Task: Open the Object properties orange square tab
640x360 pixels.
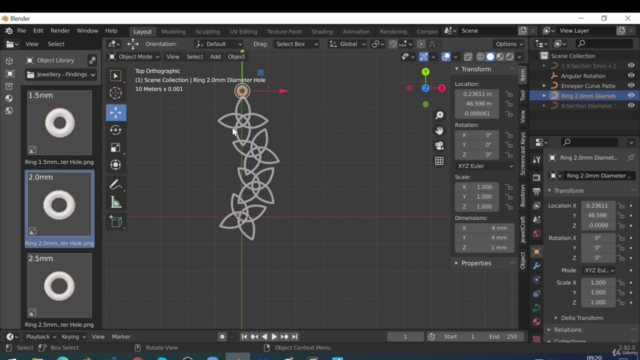Action: click(x=537, y=252)
